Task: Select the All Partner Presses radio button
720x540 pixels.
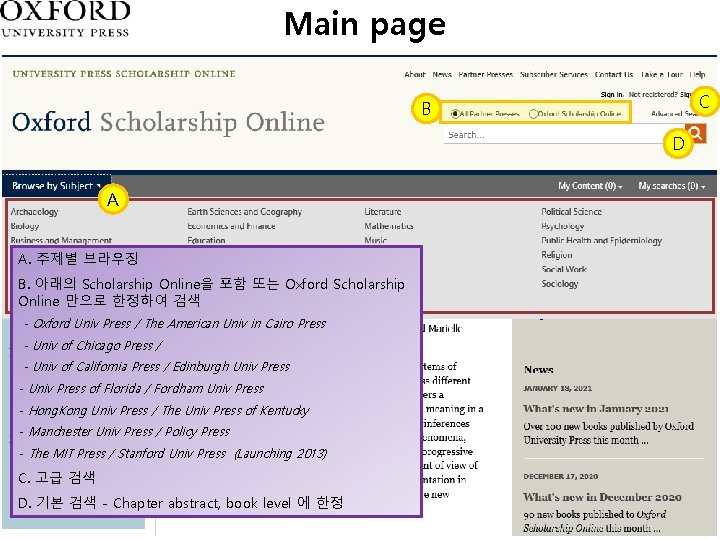Action: (x=455, y=113)
